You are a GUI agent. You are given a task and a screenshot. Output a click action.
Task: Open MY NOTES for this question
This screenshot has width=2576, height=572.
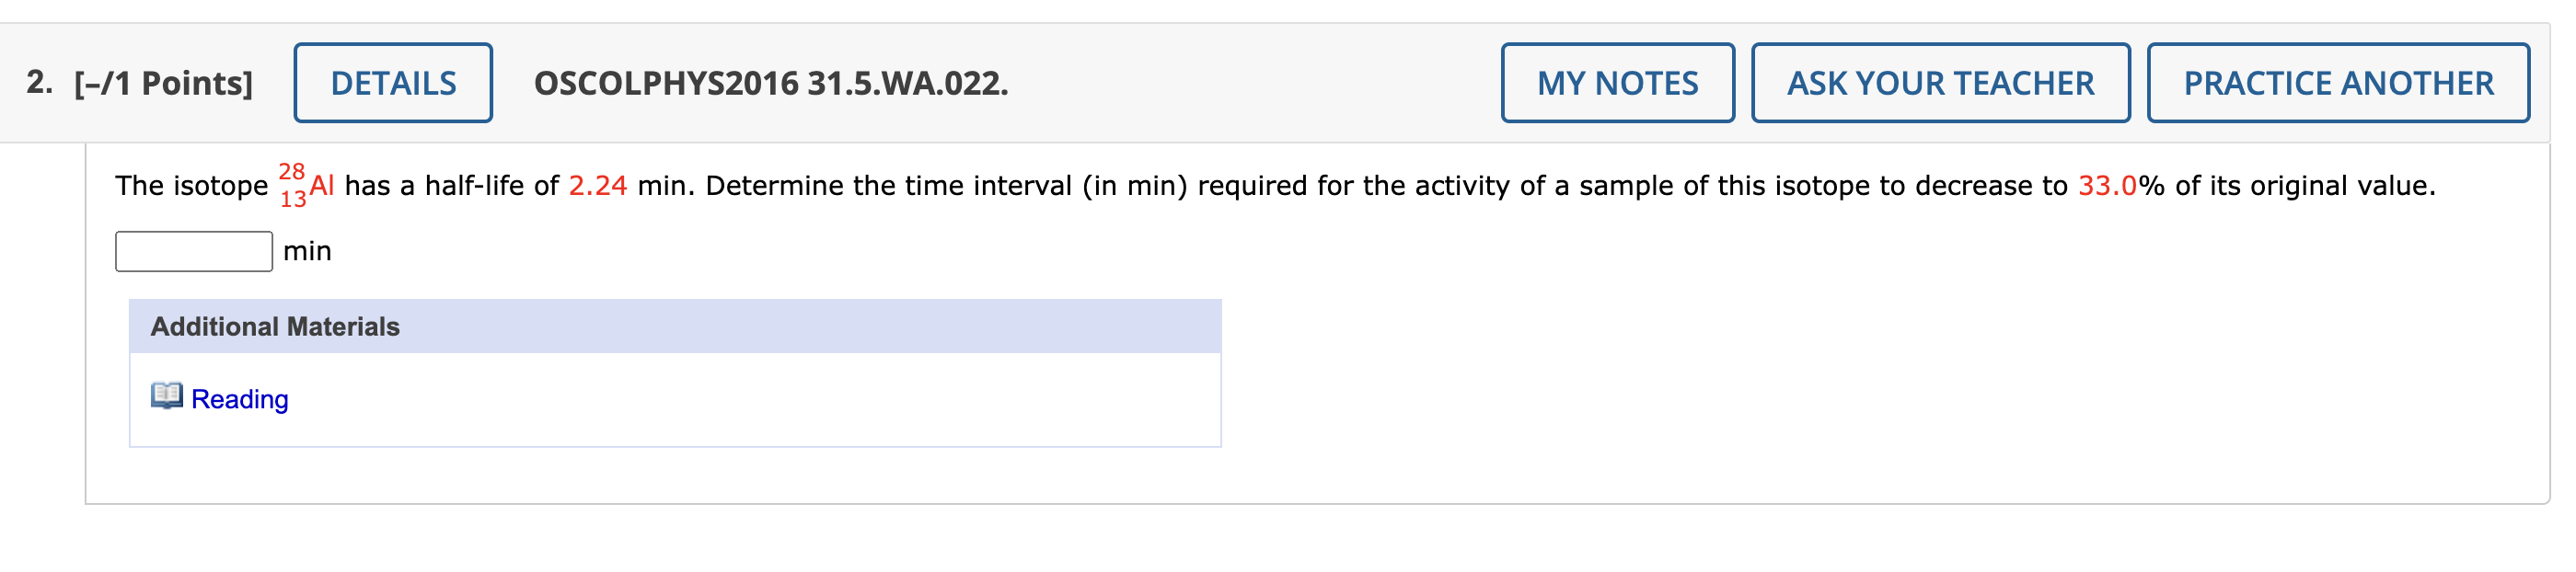[1616, 83]
